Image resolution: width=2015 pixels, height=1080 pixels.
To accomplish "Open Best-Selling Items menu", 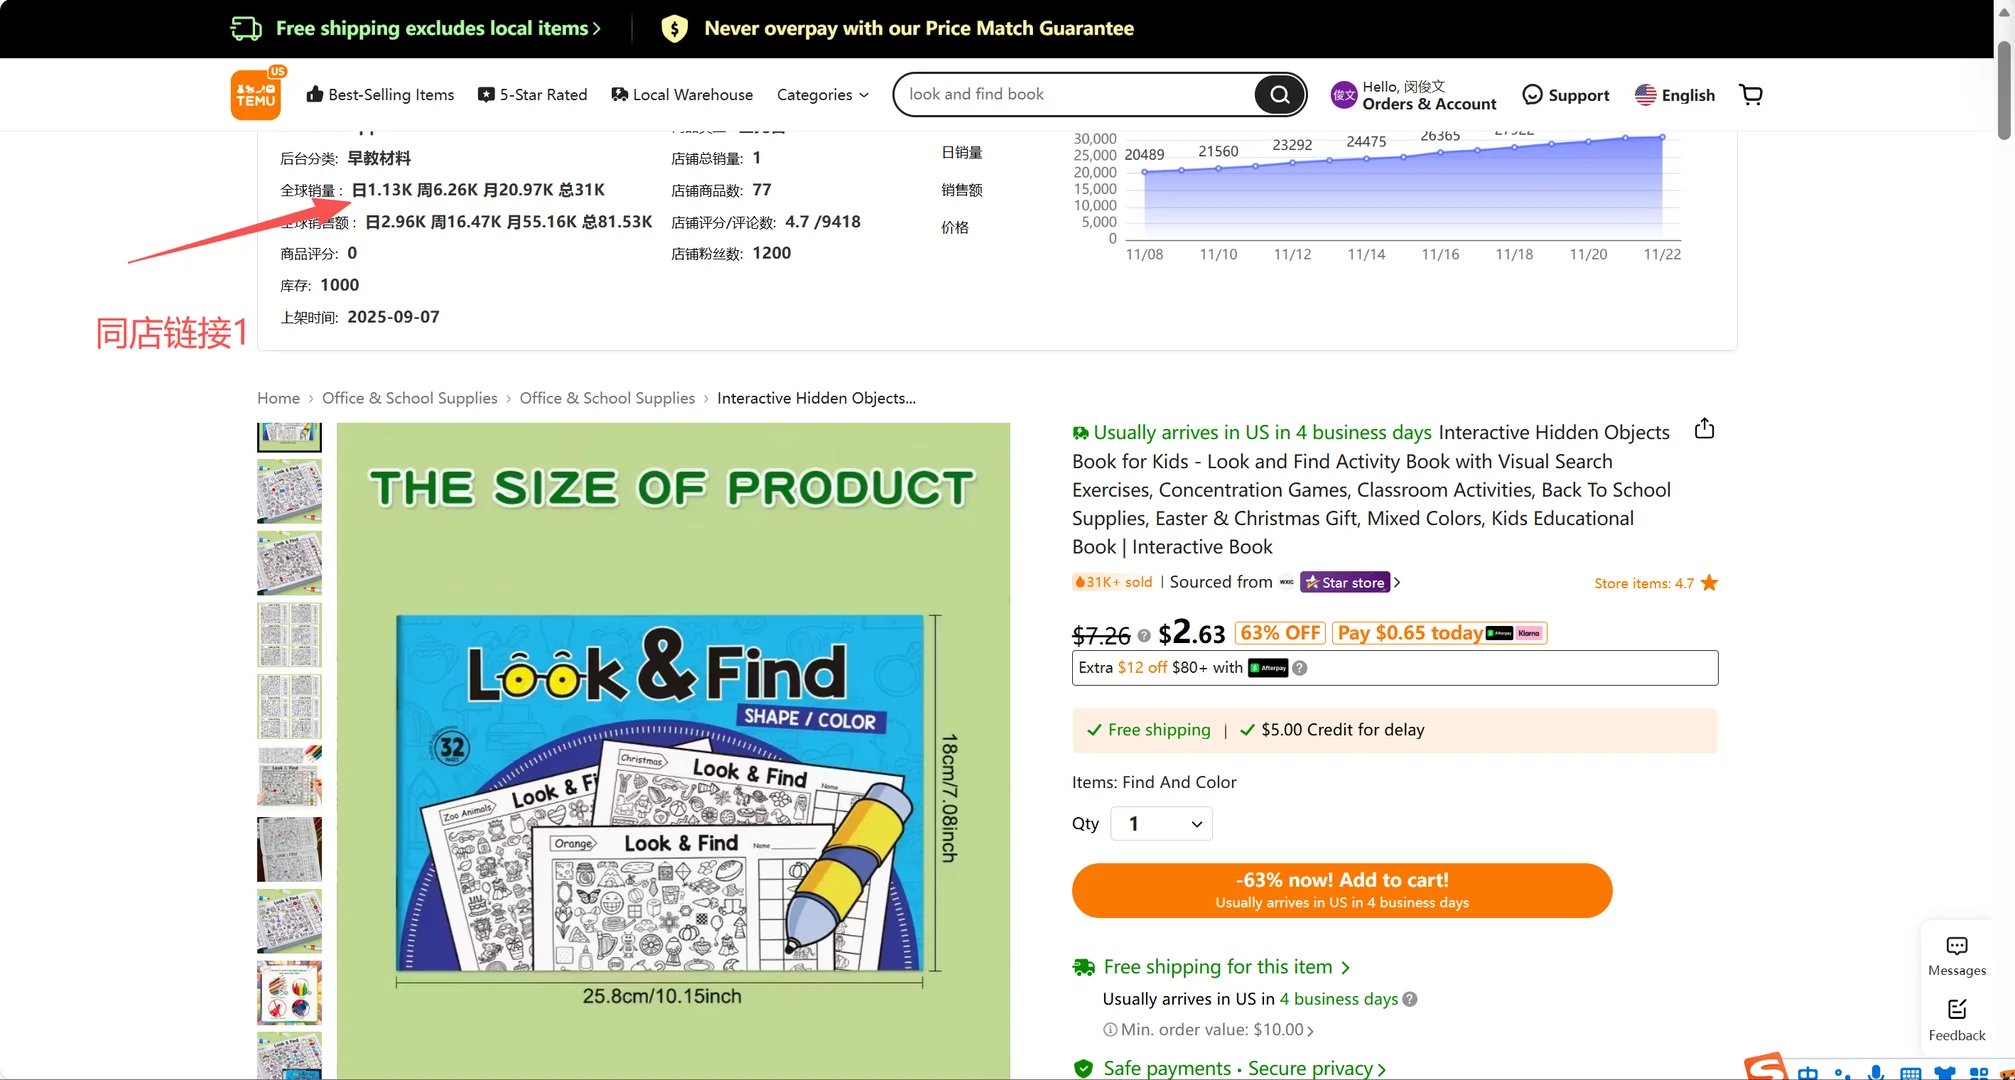I will click(380, 94).
